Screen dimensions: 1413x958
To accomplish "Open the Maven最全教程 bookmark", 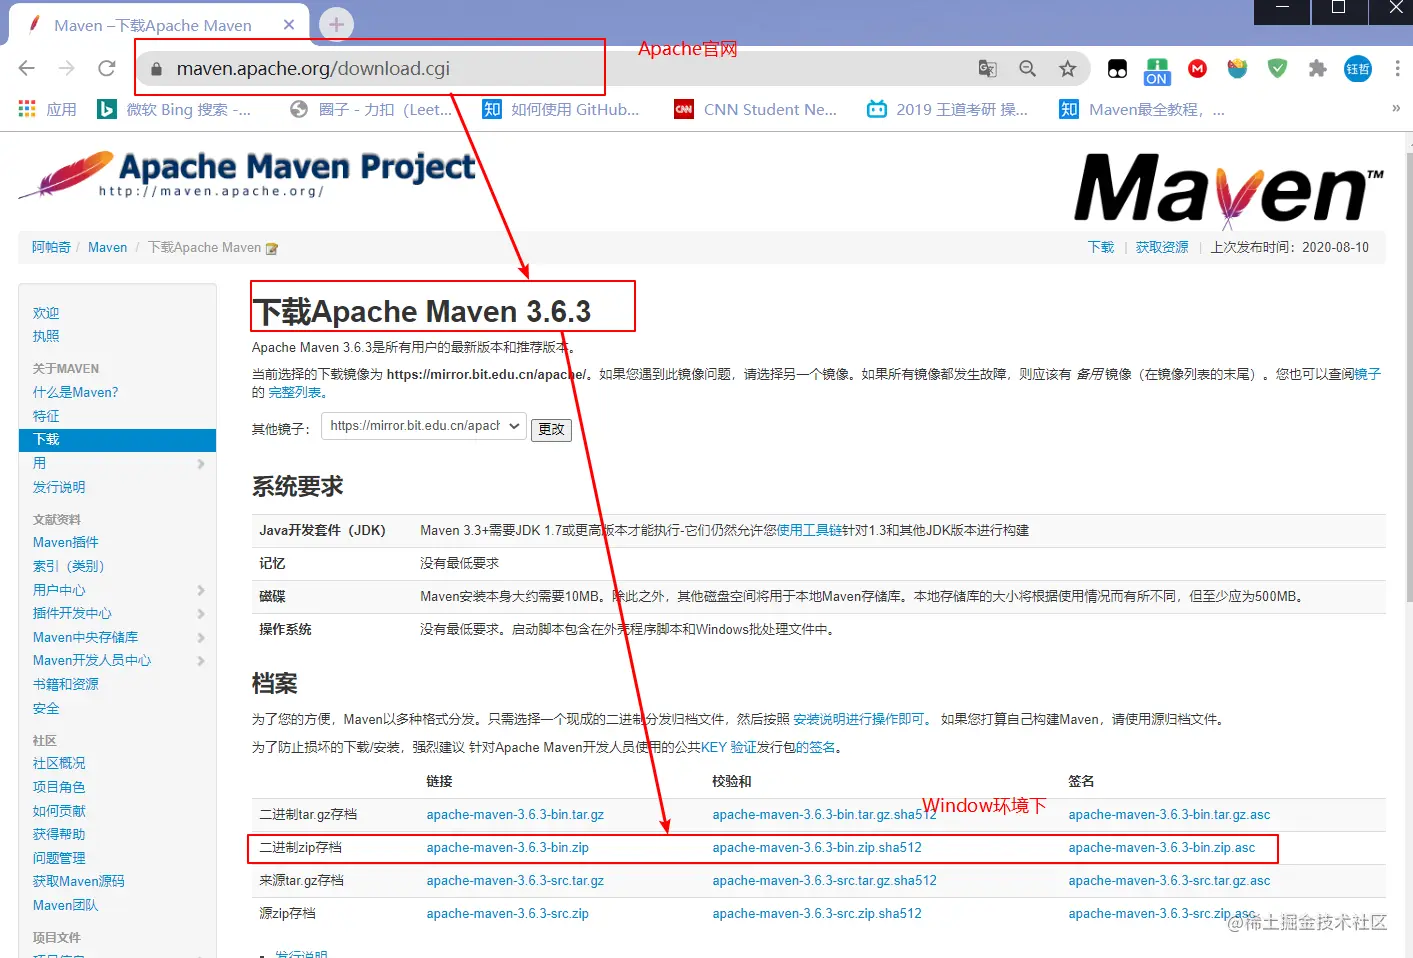I will [x=1142, y=109].
